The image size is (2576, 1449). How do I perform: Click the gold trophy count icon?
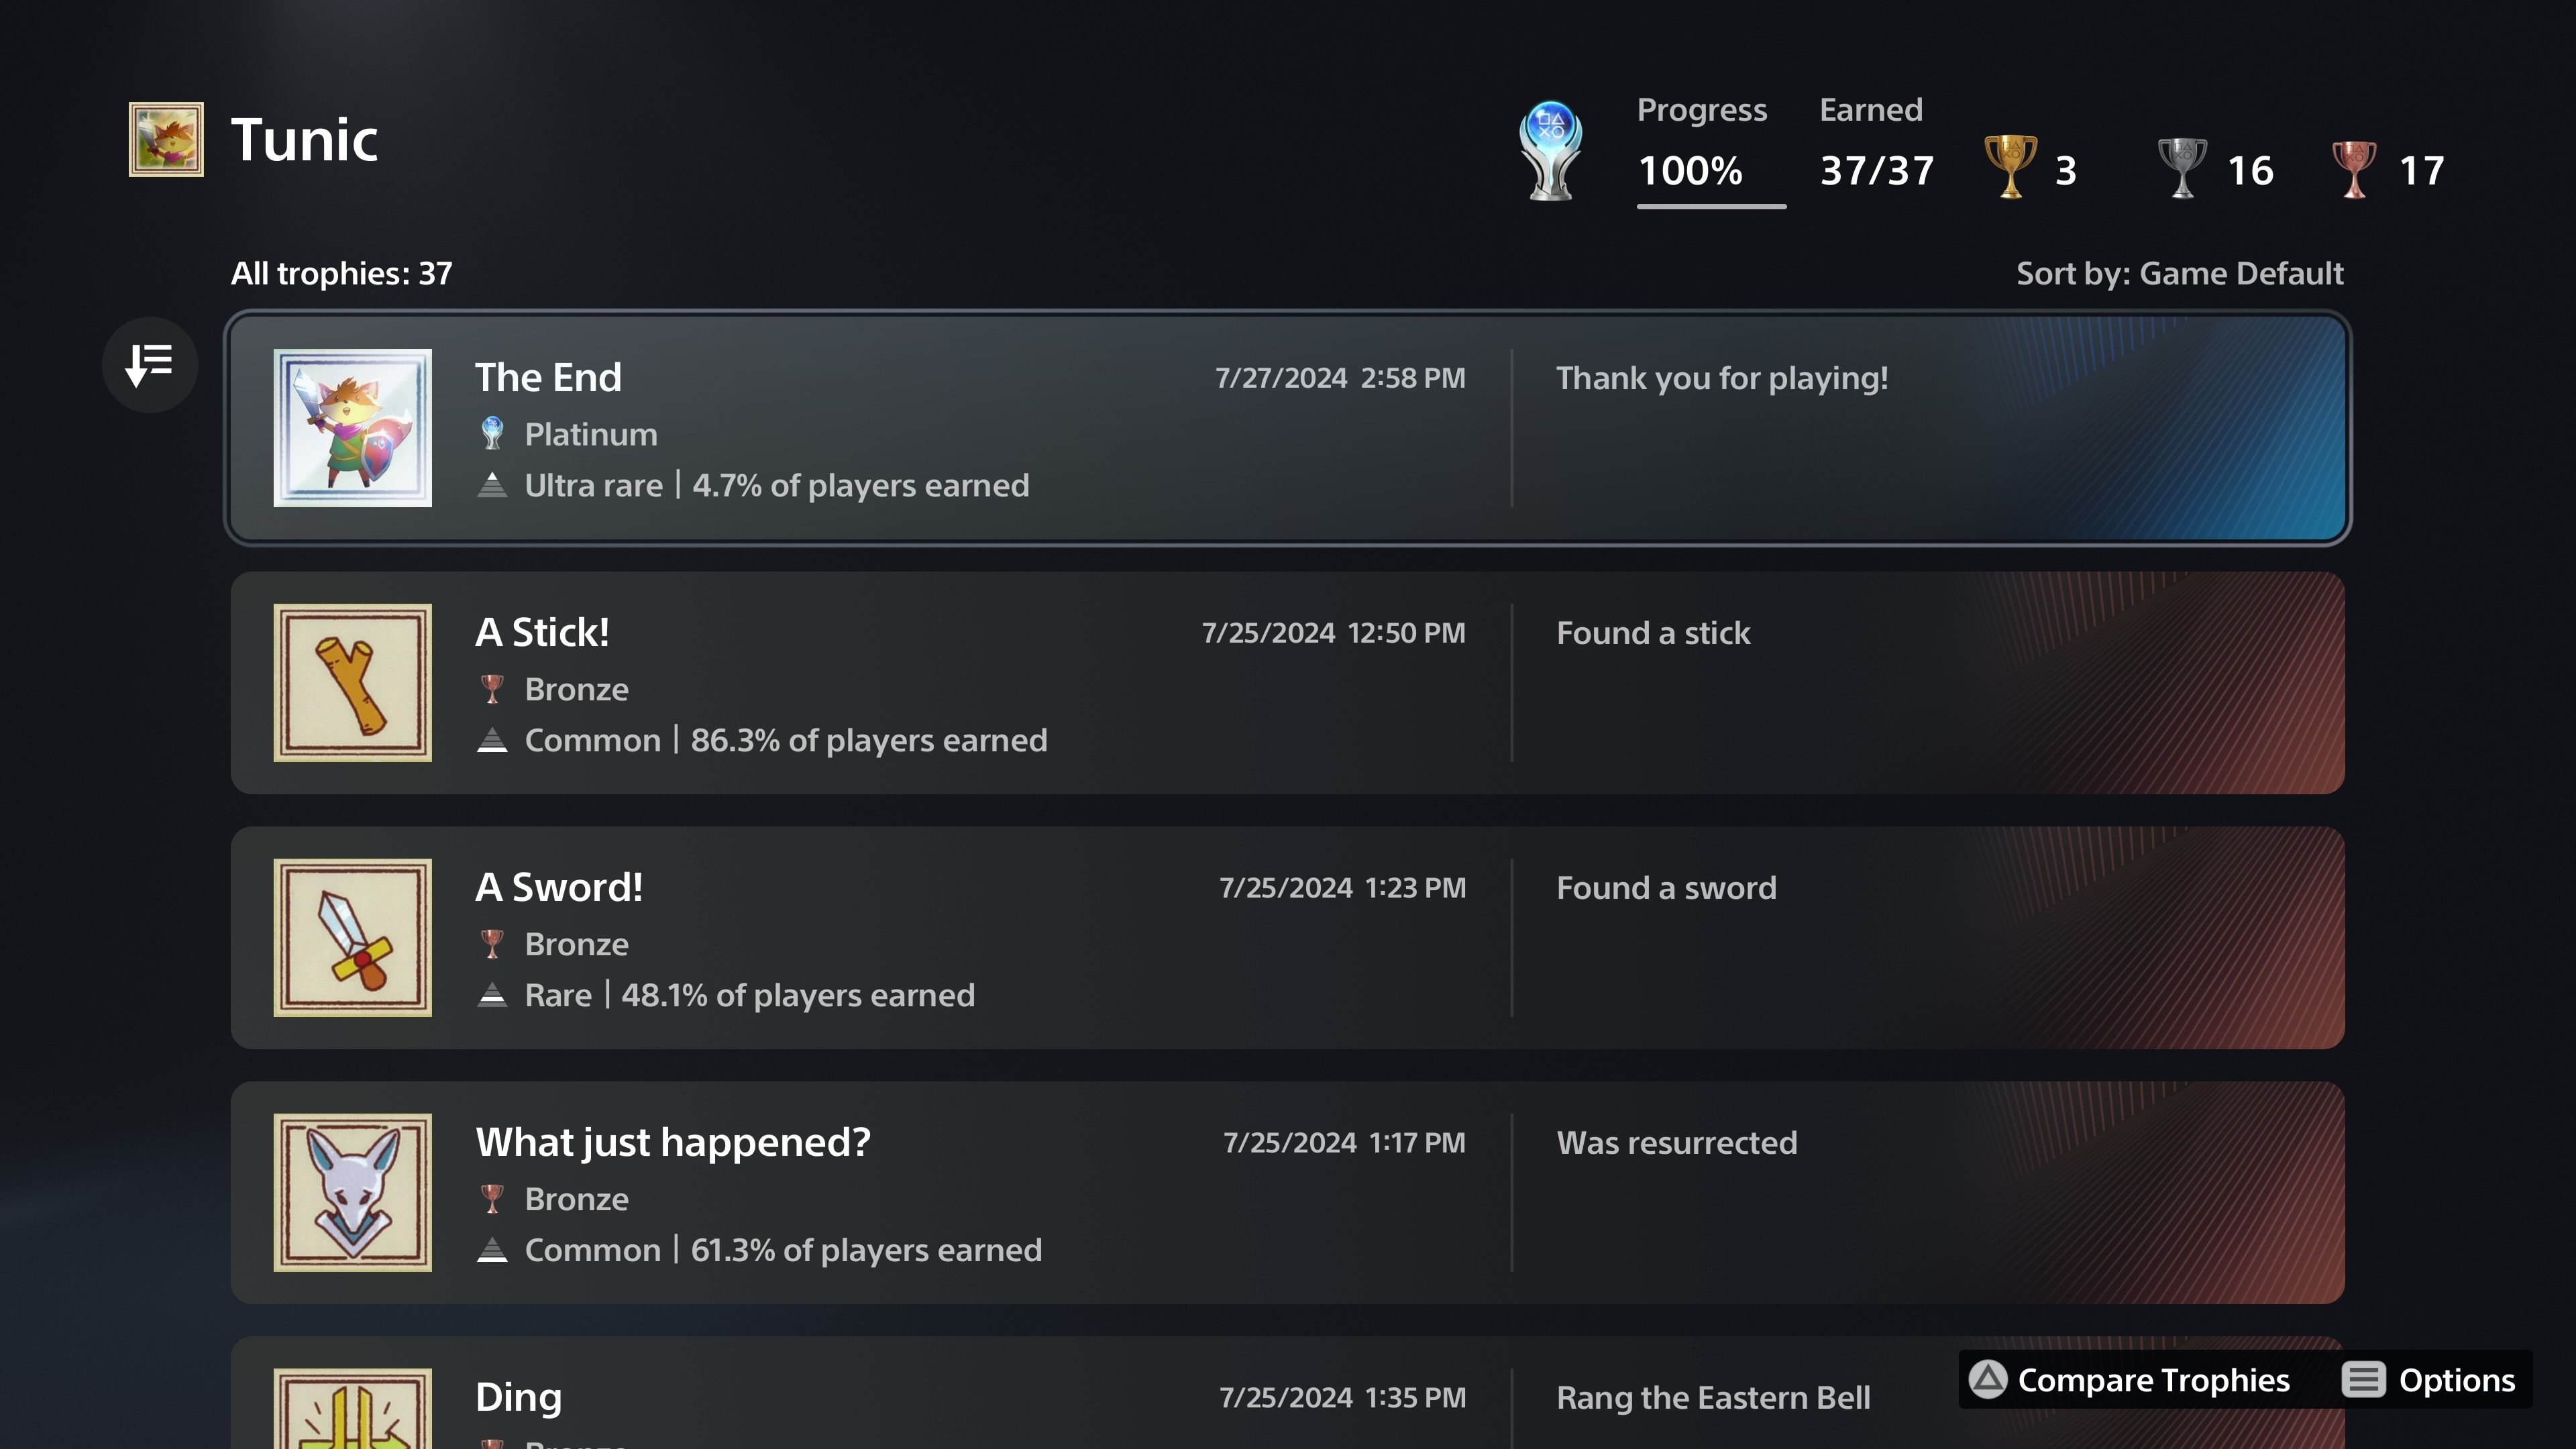(x=2010, y=166)
